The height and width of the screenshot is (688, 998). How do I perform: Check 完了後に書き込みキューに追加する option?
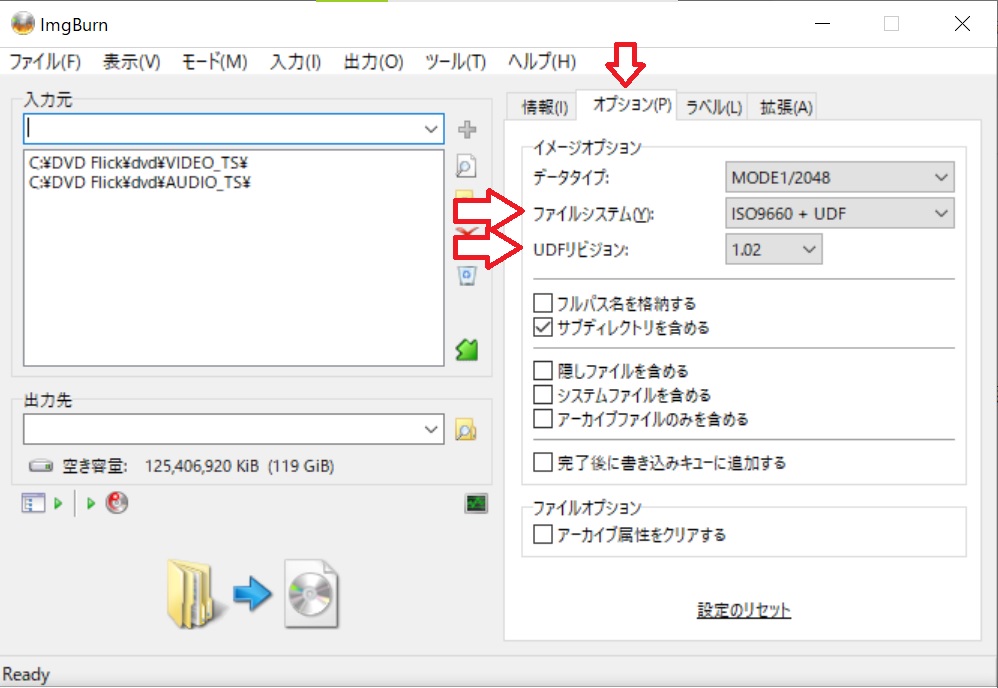pyautogui.click(x=543, y=462)
